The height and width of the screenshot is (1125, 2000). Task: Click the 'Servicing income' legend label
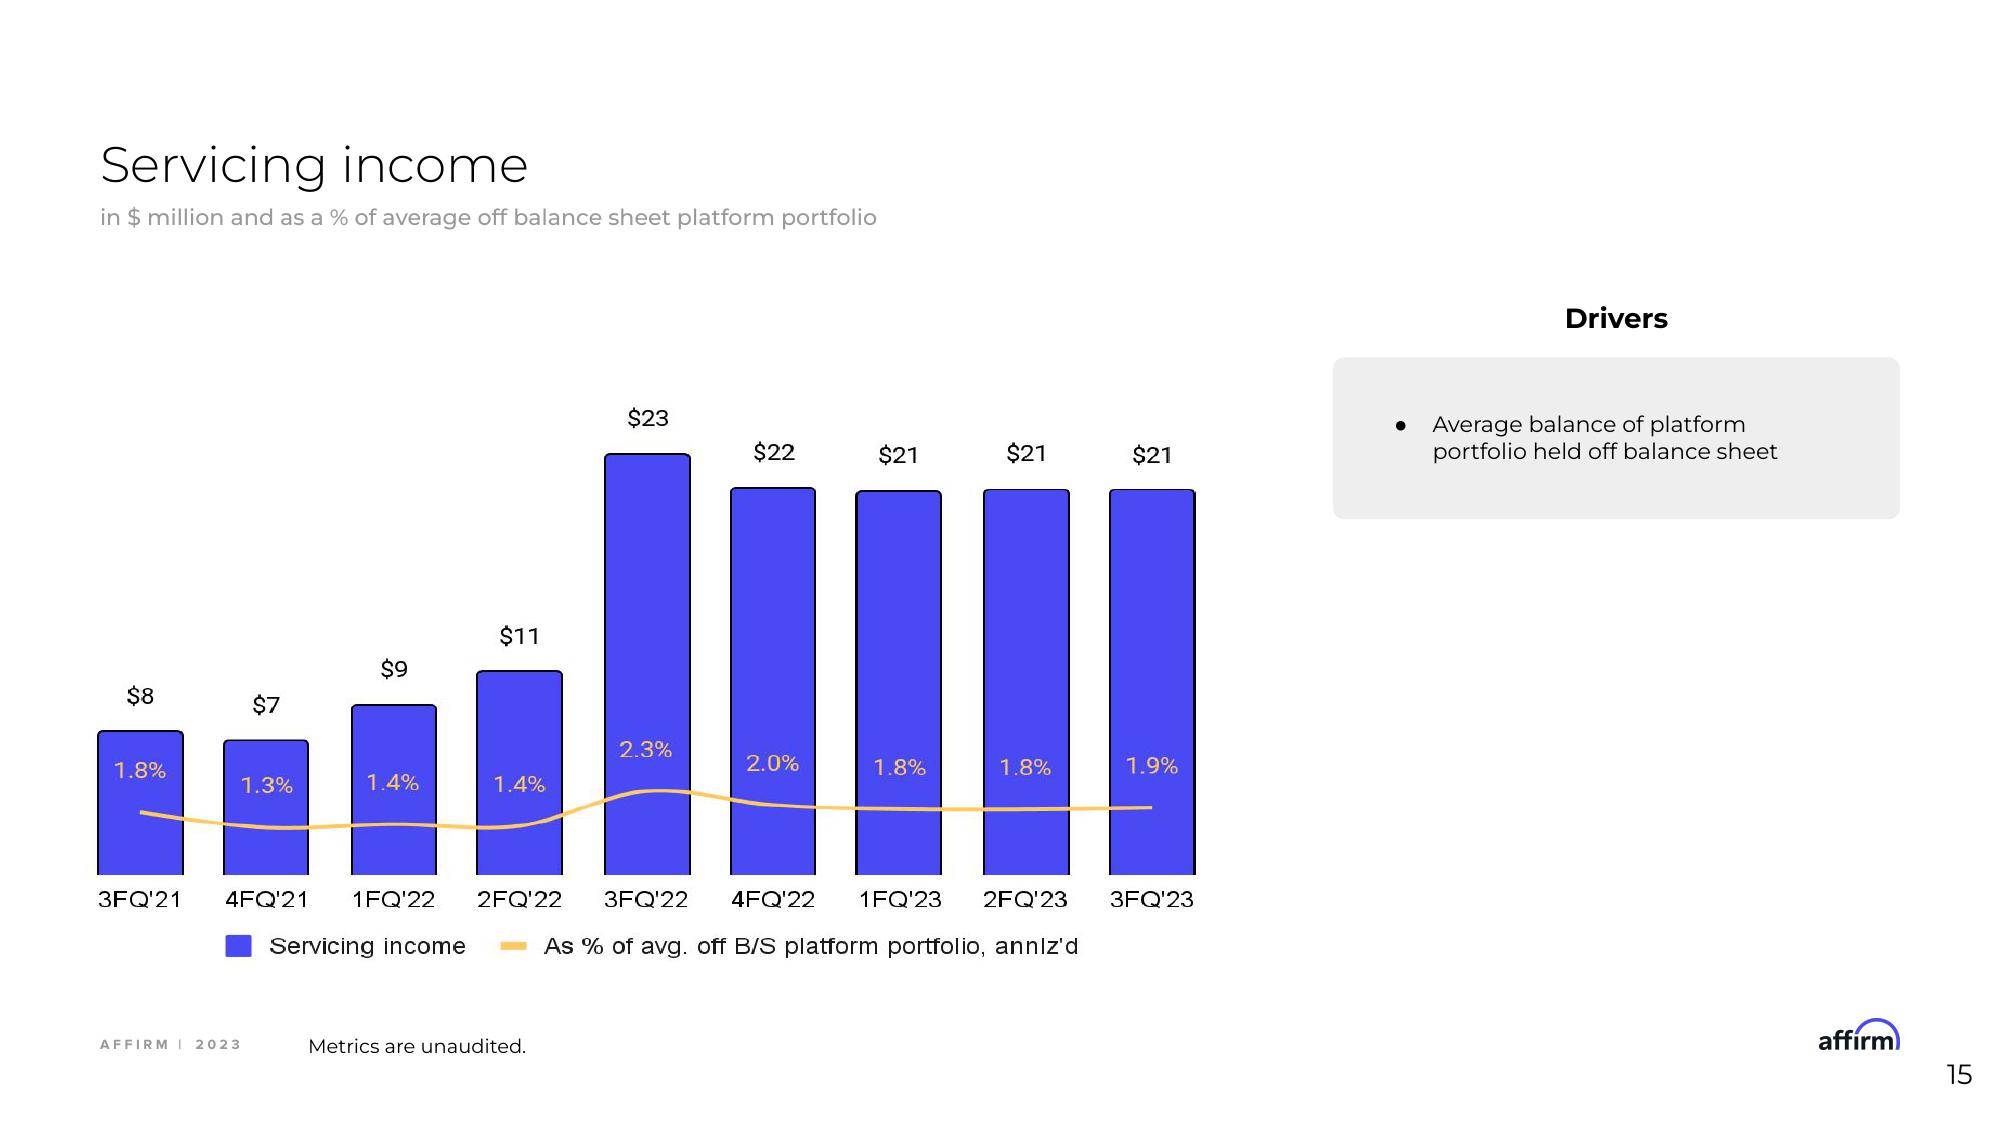(x=367, y=946)
